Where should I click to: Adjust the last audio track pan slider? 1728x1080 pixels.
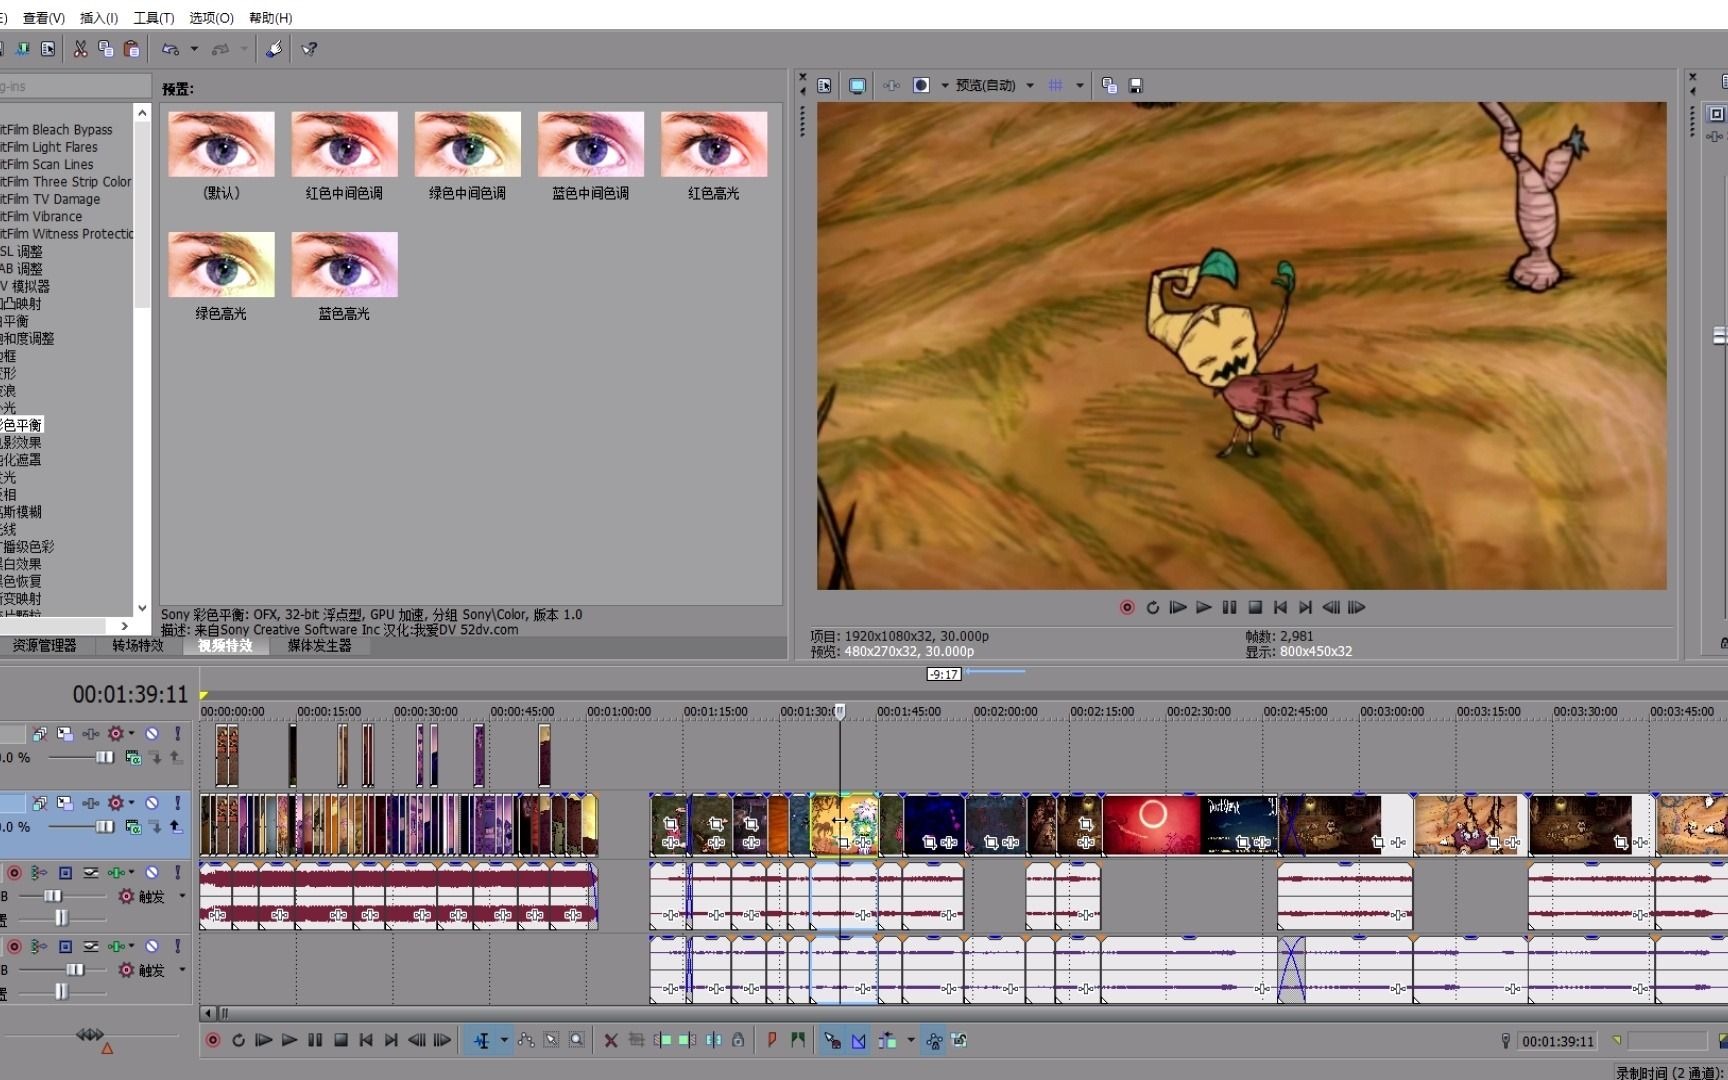(61, 991)
